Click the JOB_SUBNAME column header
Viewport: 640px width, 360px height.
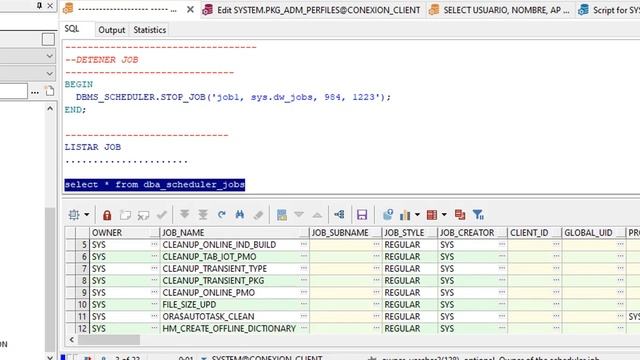346,233
